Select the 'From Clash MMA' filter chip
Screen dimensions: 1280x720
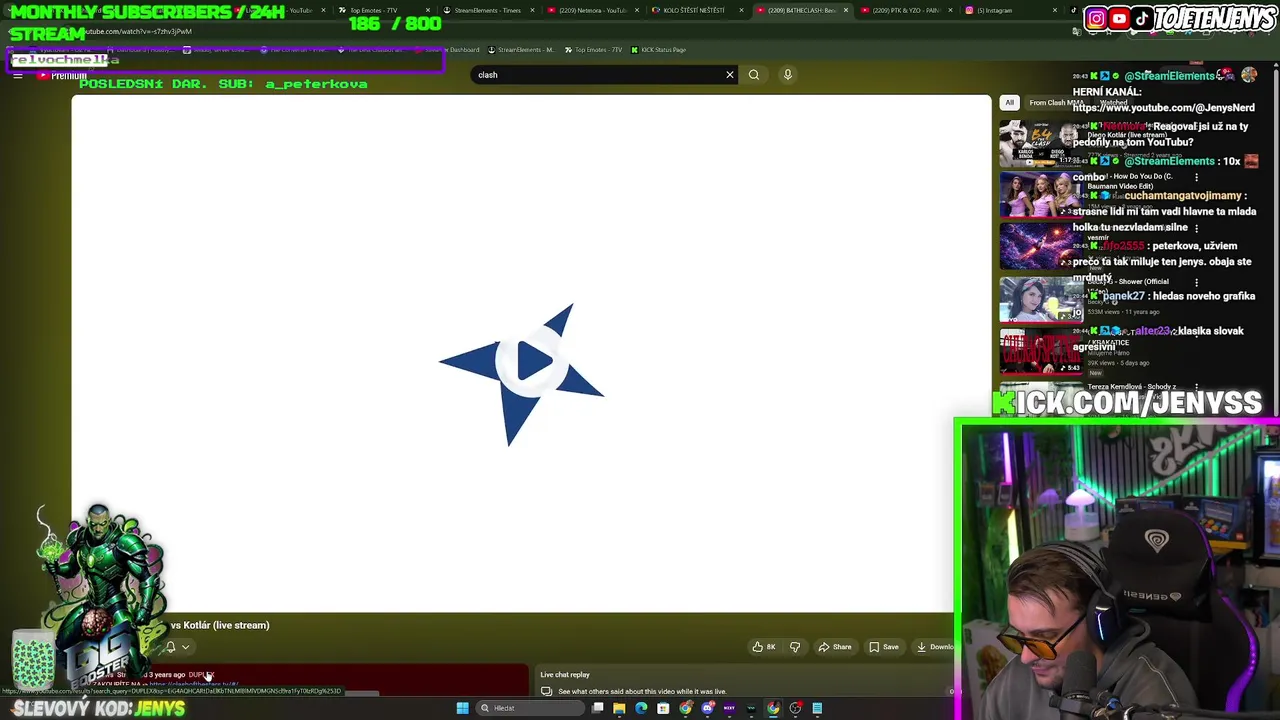pyautogui.click(x=1056, y=102)
